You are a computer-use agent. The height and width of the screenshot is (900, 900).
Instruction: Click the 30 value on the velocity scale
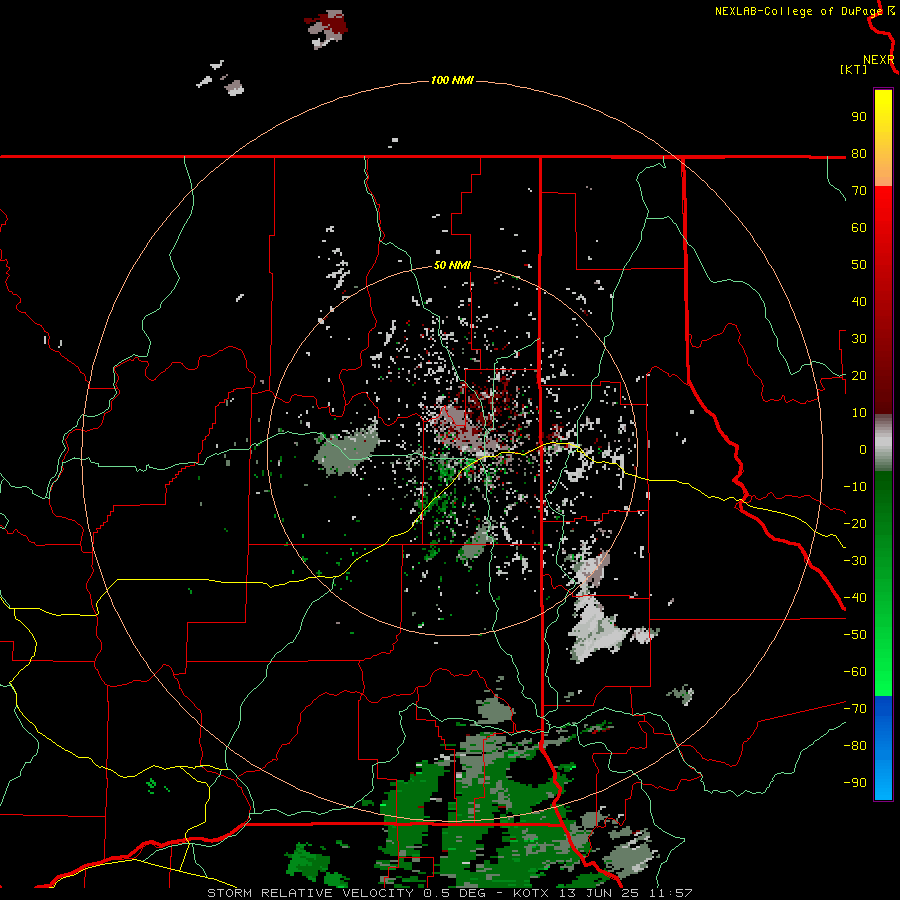[x=859, y=339]
